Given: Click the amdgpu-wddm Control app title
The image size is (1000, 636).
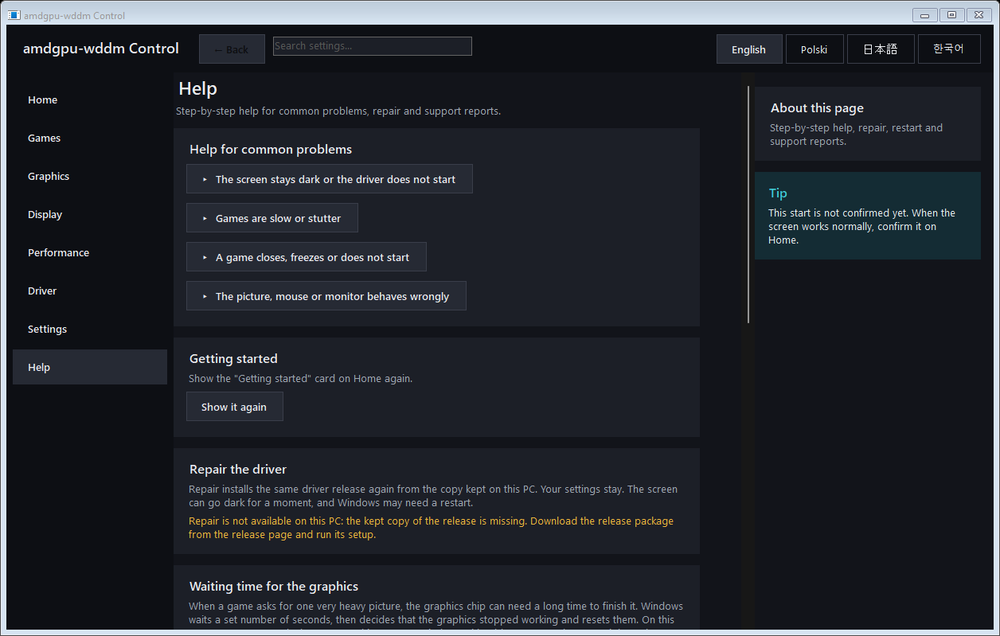Looking at the screenshot, I should (101, 48).
